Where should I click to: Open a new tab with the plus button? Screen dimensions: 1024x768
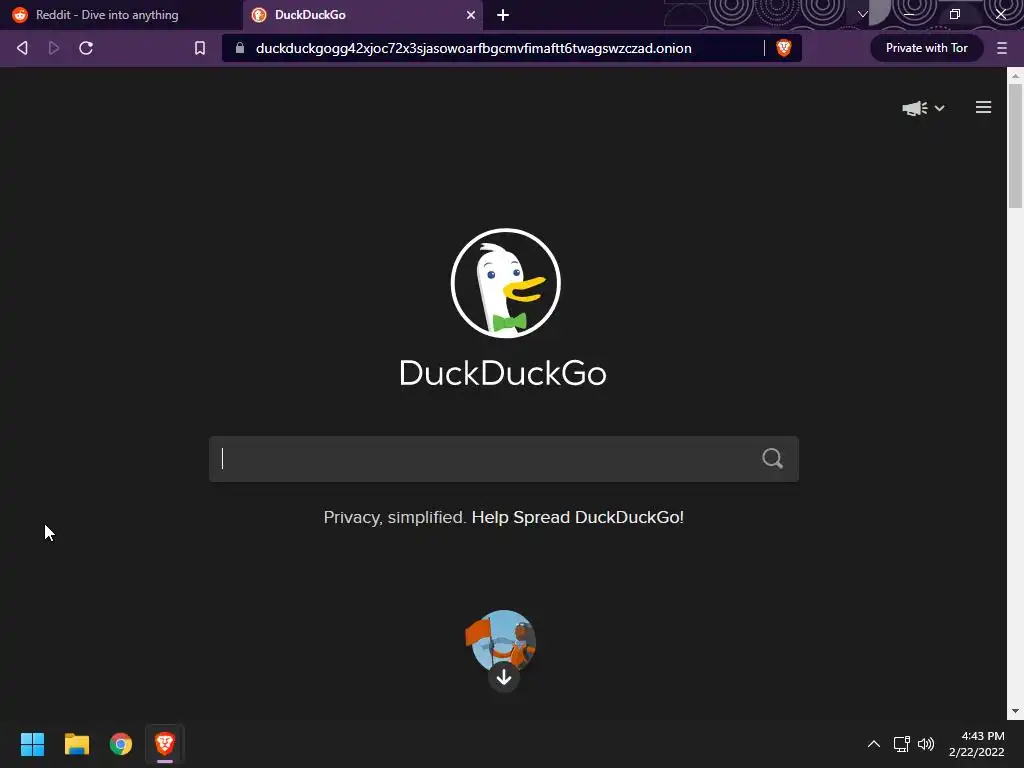click(x=502, y=15)
